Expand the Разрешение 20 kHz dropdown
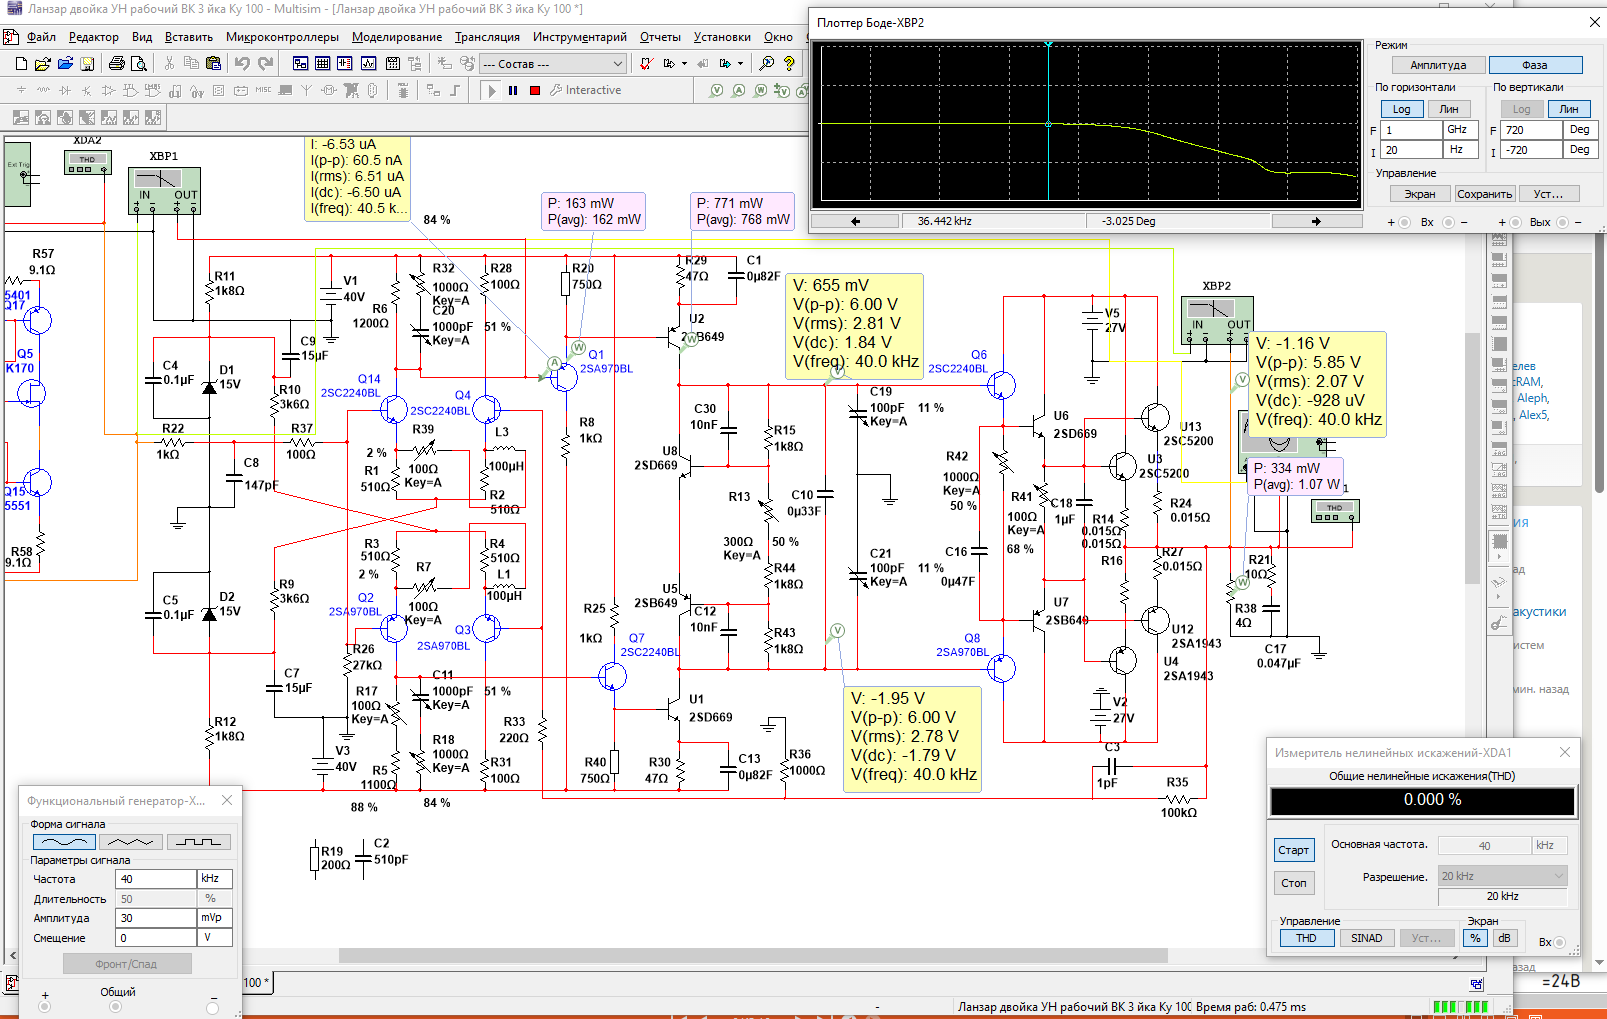The image size is (1607, 1019). pos(1502,876)
